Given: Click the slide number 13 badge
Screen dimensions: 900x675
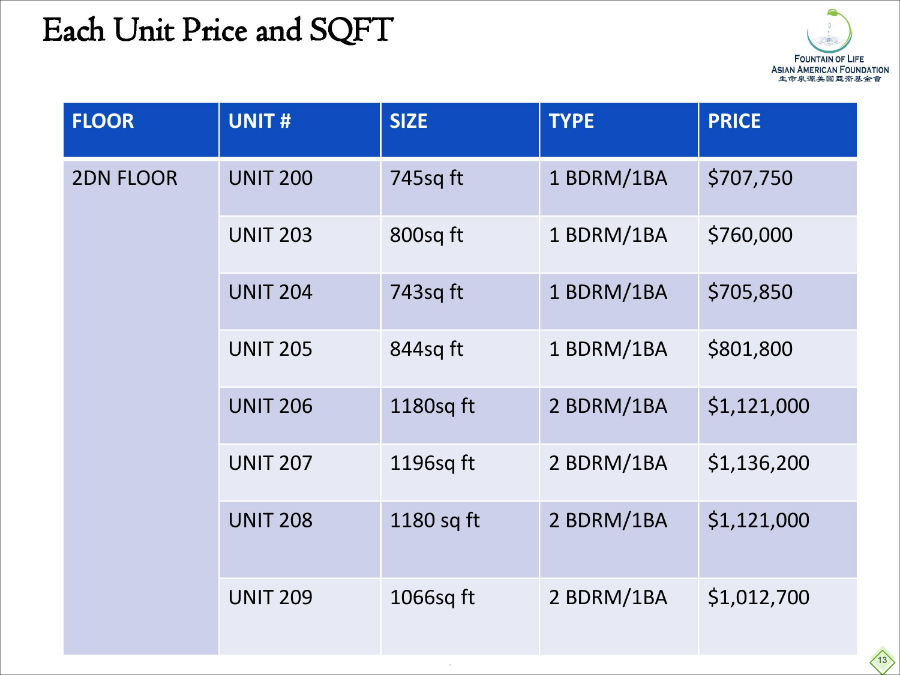Looking at the screenshot, I should coord(881,660).
